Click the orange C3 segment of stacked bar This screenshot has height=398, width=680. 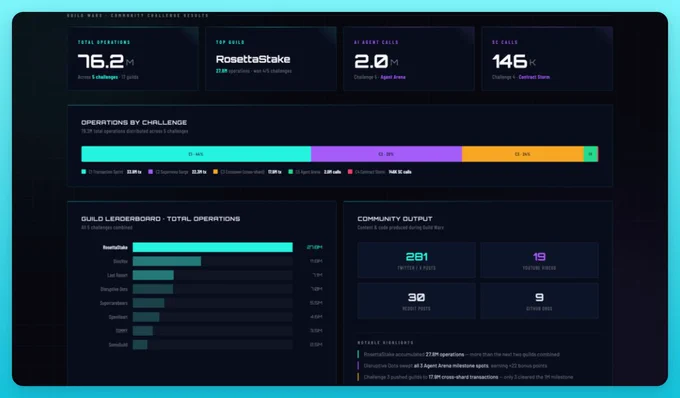click(x=523, y=154)
